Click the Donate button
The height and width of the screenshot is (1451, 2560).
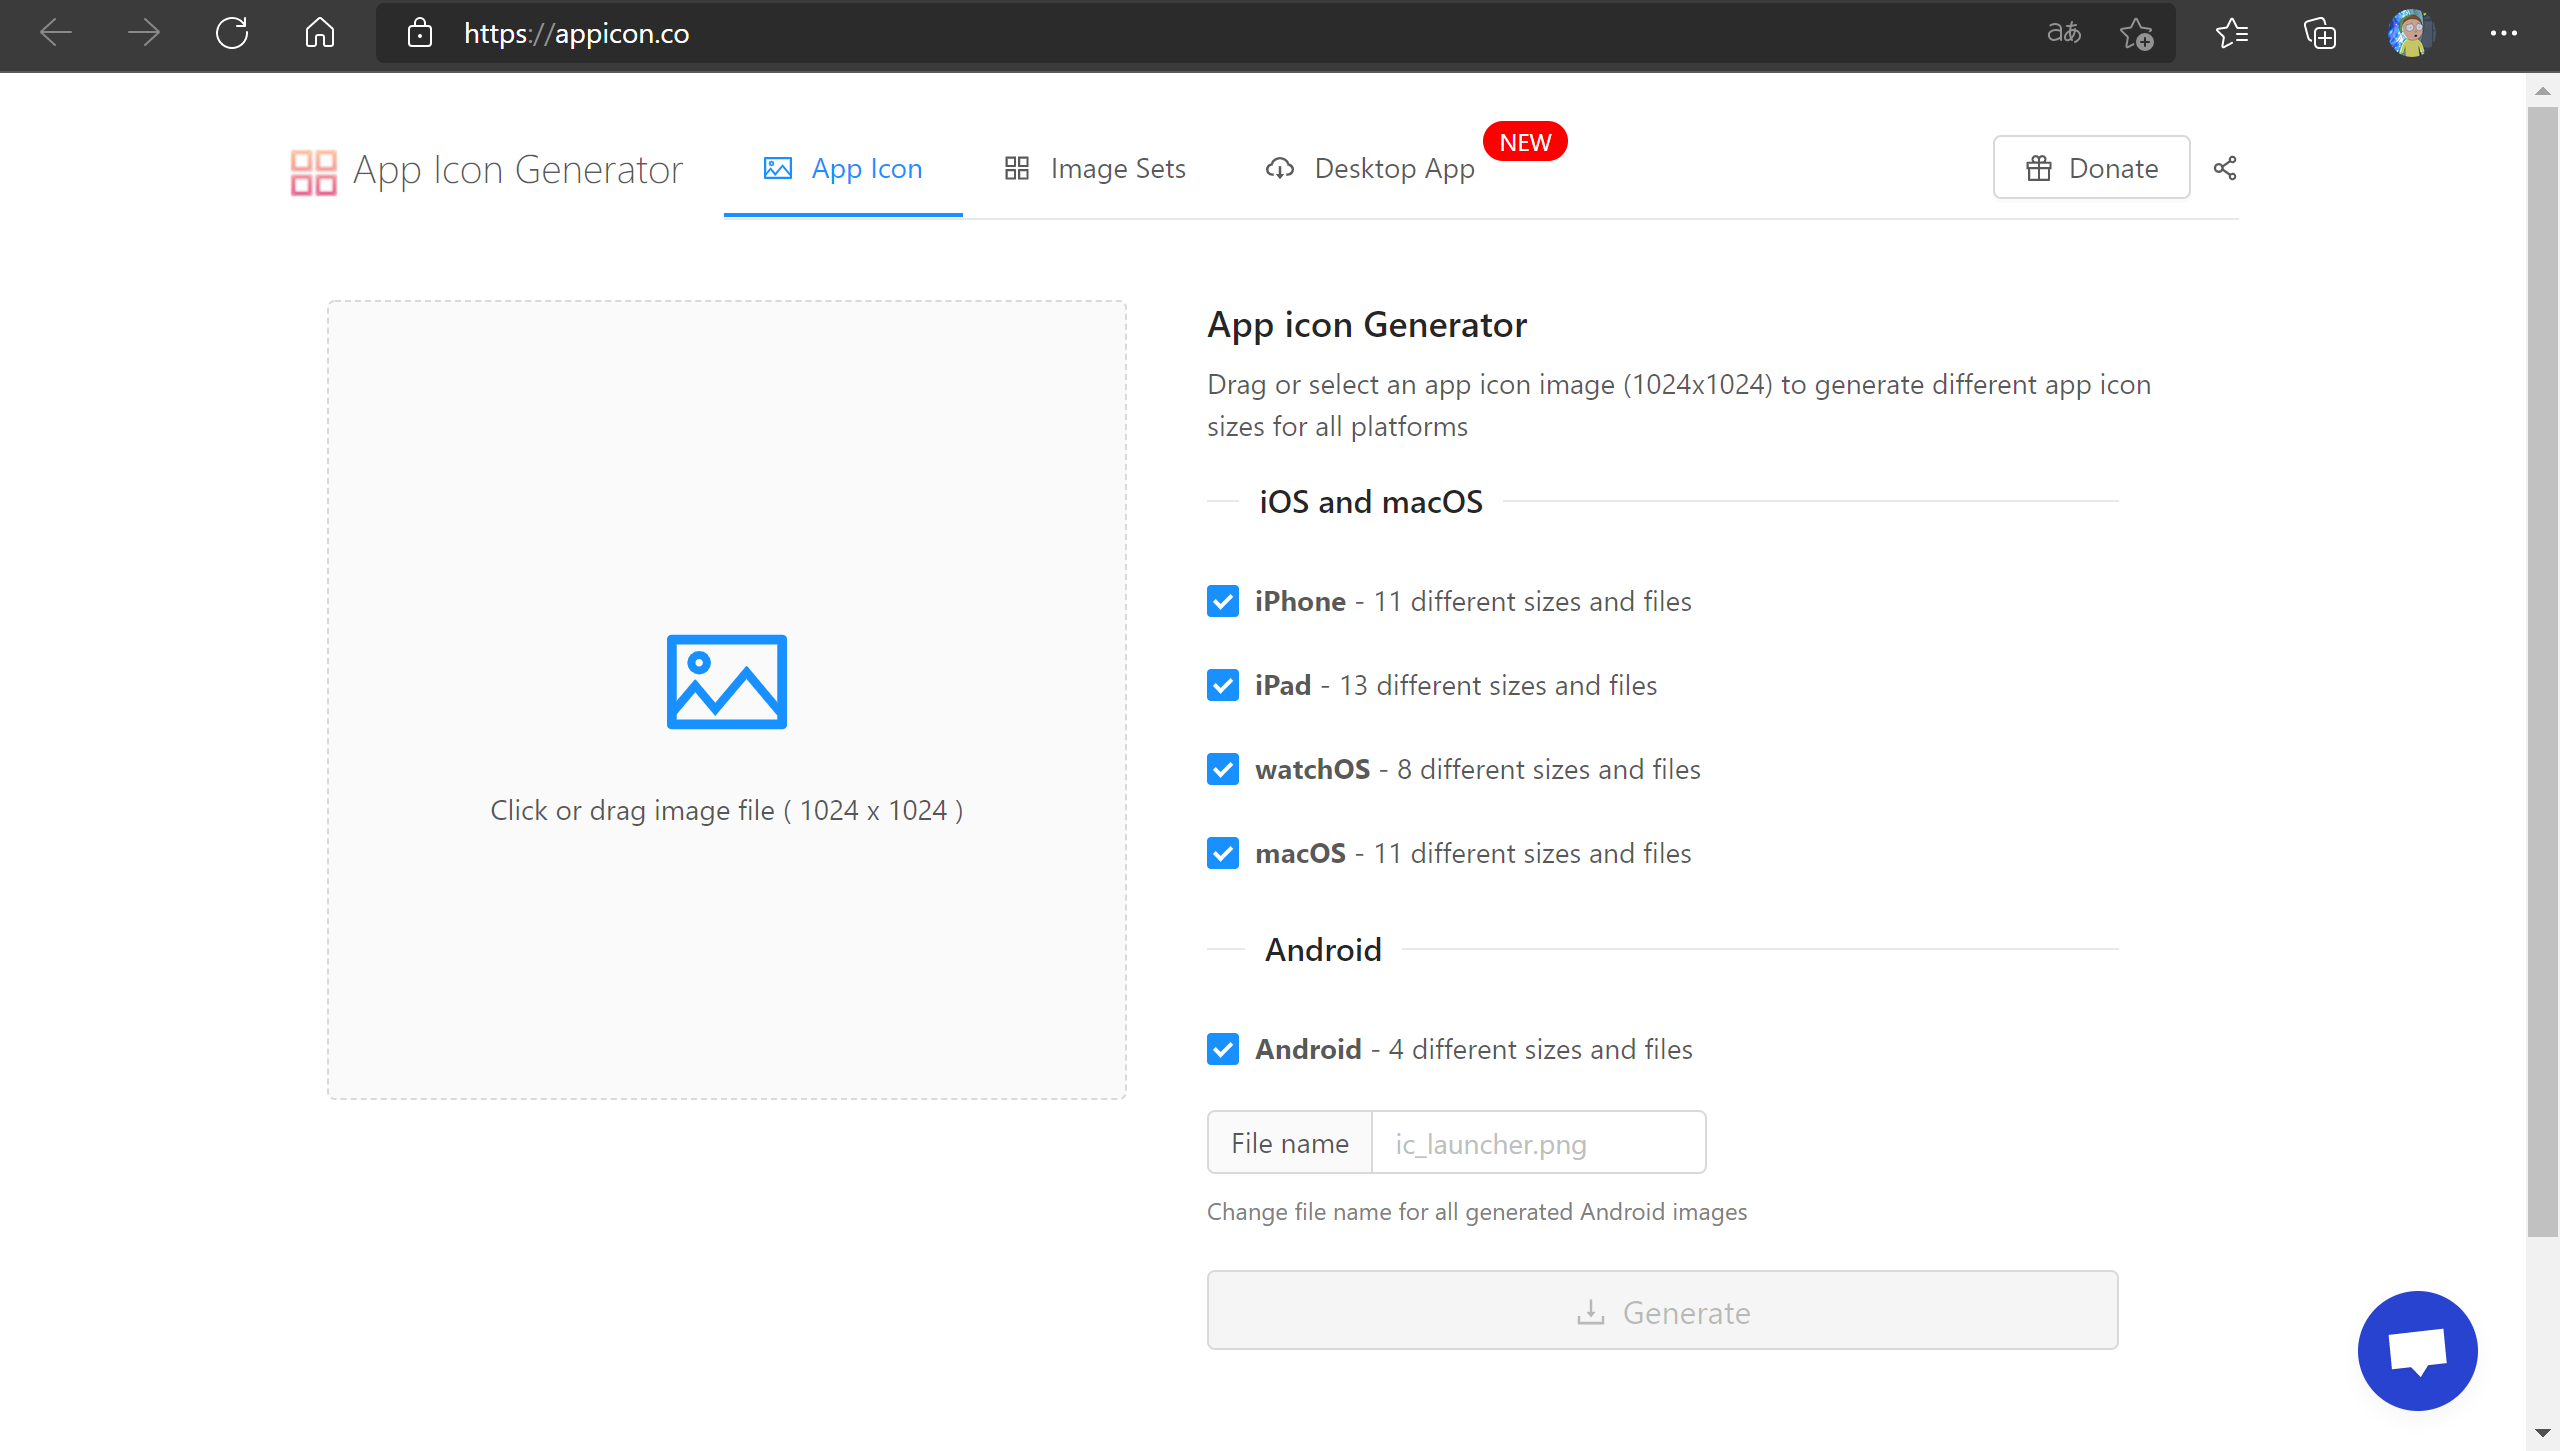[2091, 168]
